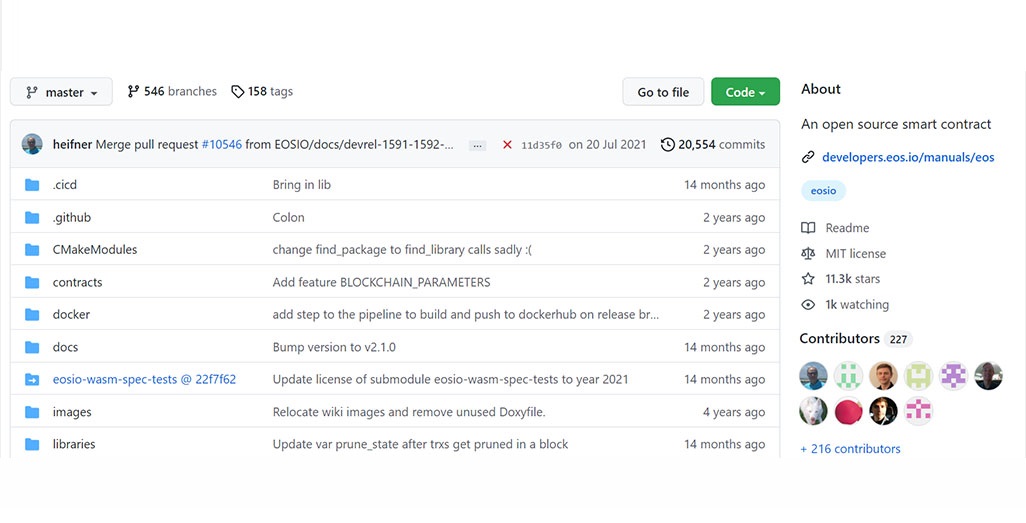Open 'Update var prune_state' commit message
The image size is (1026, 523).
point(421,444)
